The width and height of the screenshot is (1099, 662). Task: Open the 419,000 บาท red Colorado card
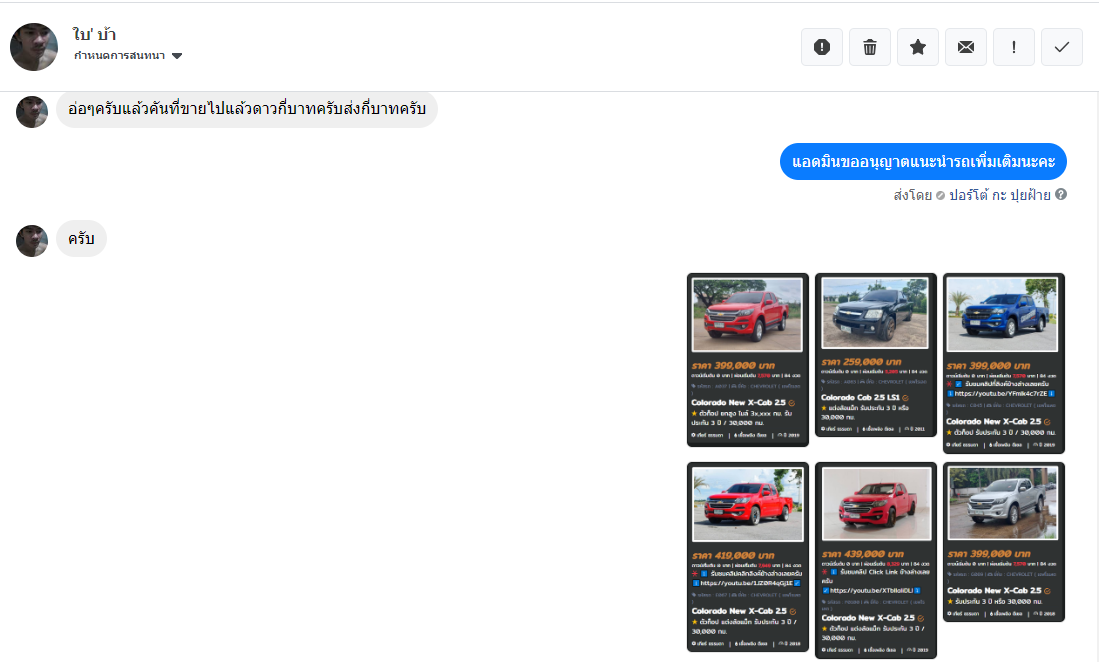coord(748,557)
